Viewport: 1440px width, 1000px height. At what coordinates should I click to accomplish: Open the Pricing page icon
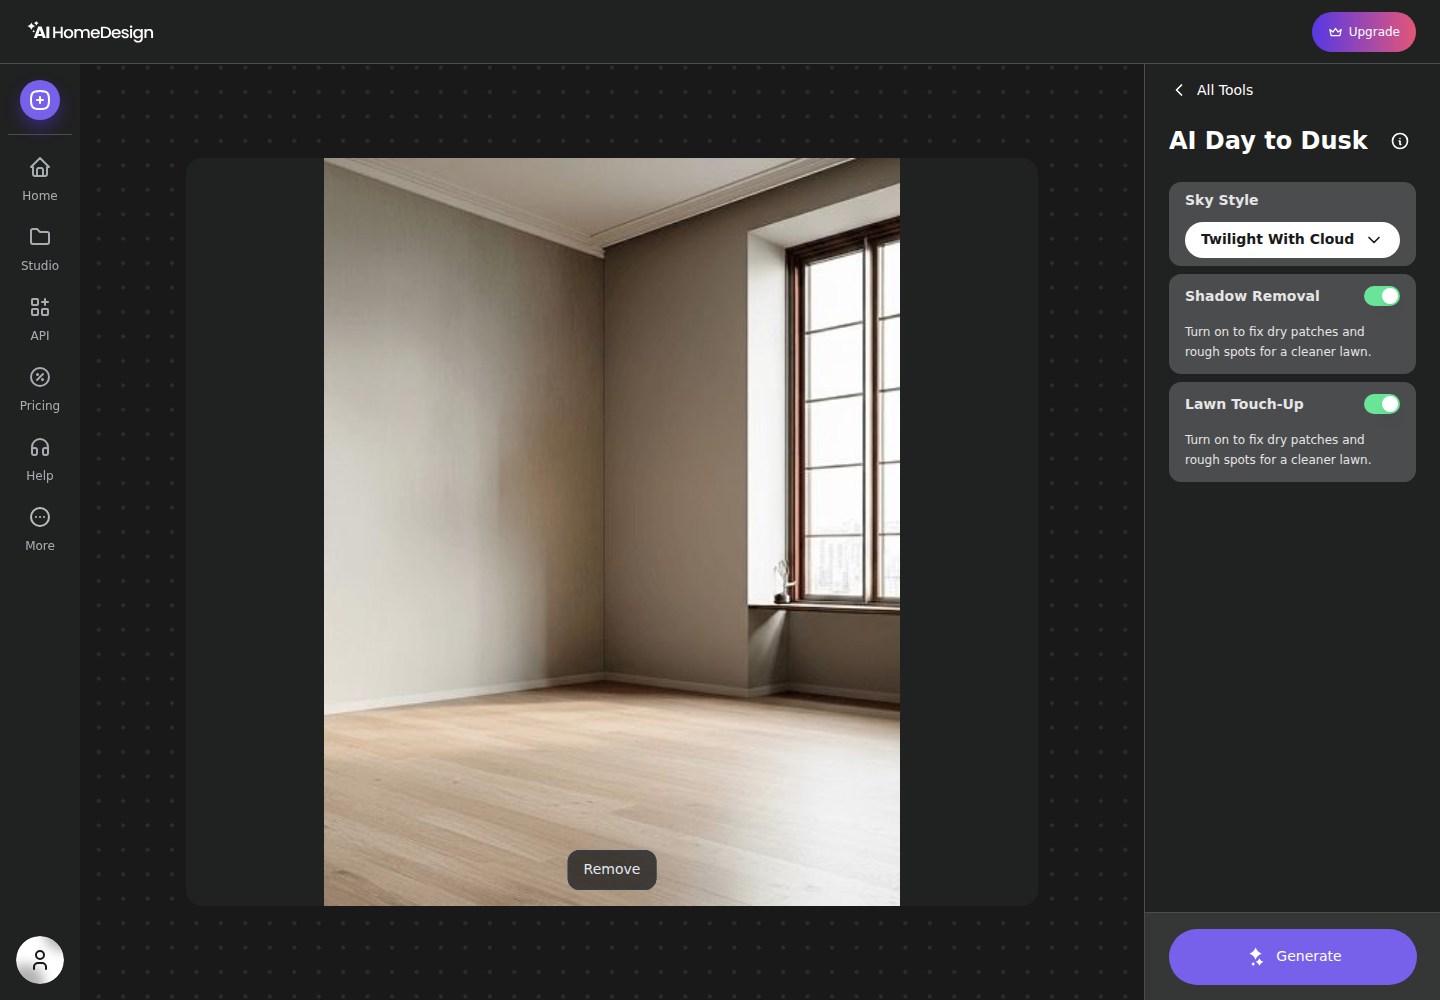tap(40, 377)
